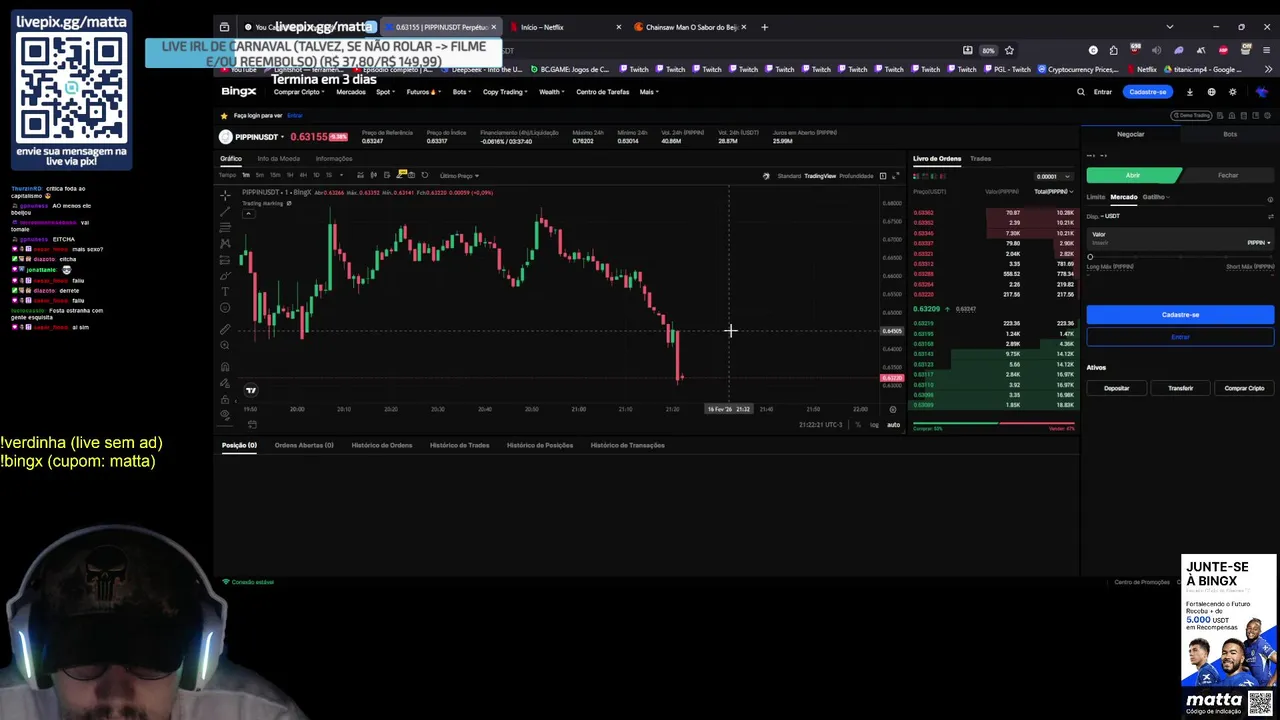The image size is (1280, 720).
Task: Click the TradingView logo on chart
Action: pos(251,390)
